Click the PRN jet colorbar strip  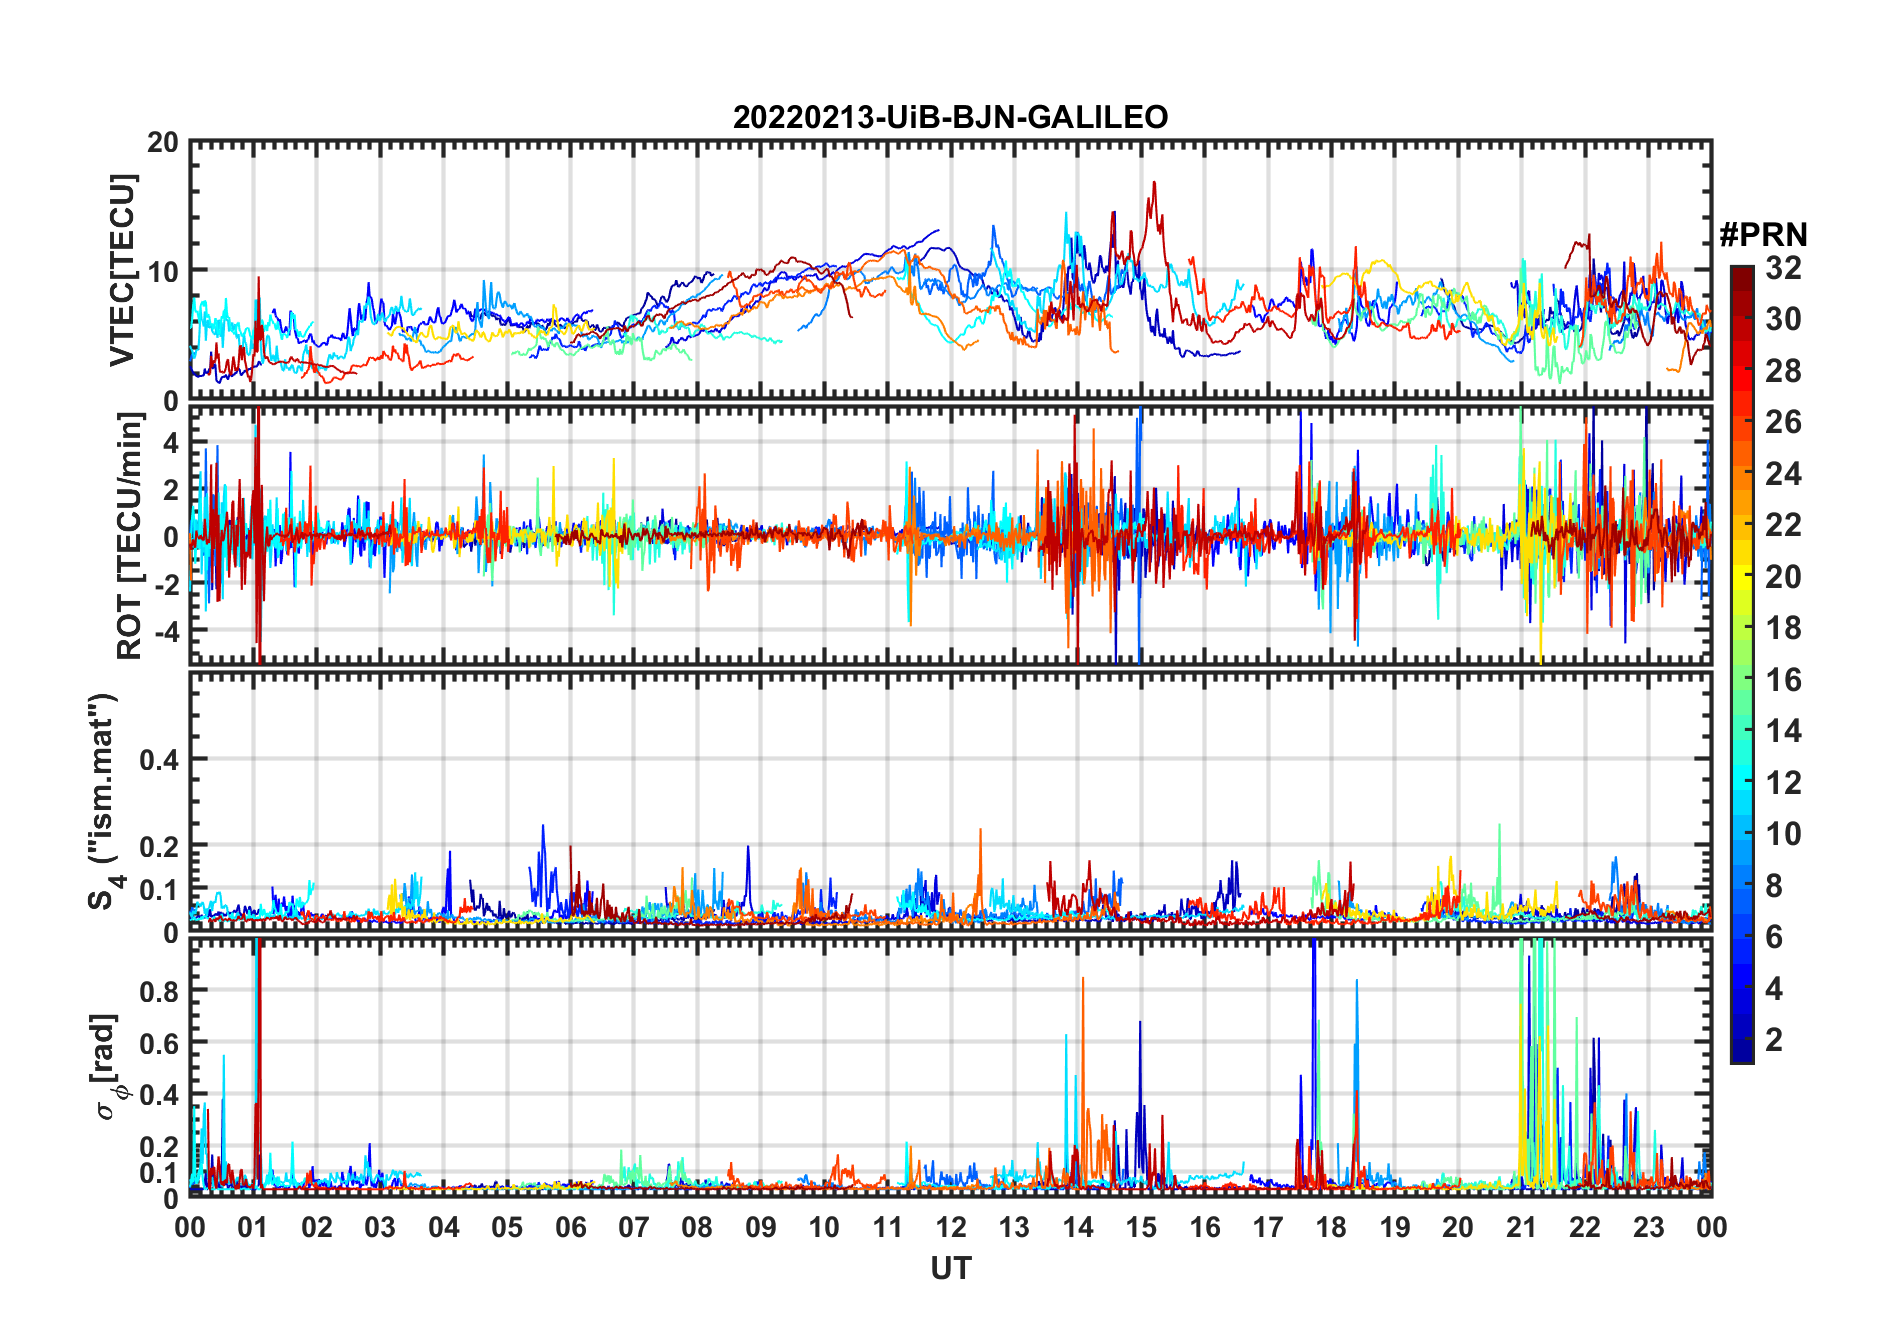point(1742,664)
